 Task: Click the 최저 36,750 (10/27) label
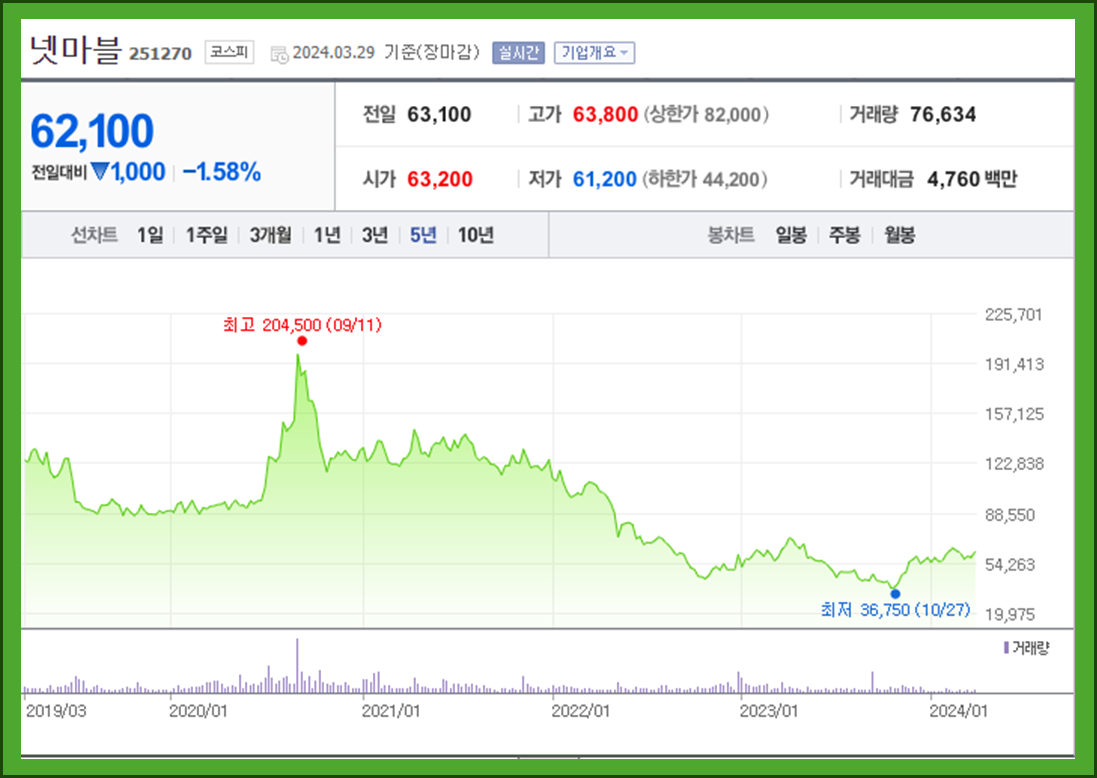(x=896, y=610)
